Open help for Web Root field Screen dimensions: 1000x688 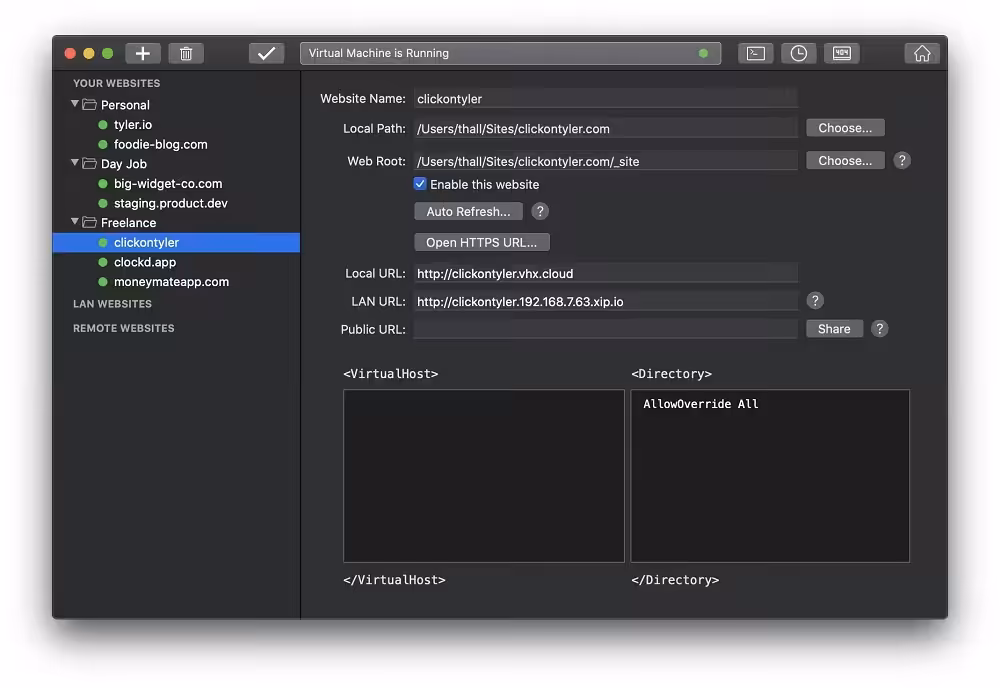pyautogui.click(x=902, y=161)
